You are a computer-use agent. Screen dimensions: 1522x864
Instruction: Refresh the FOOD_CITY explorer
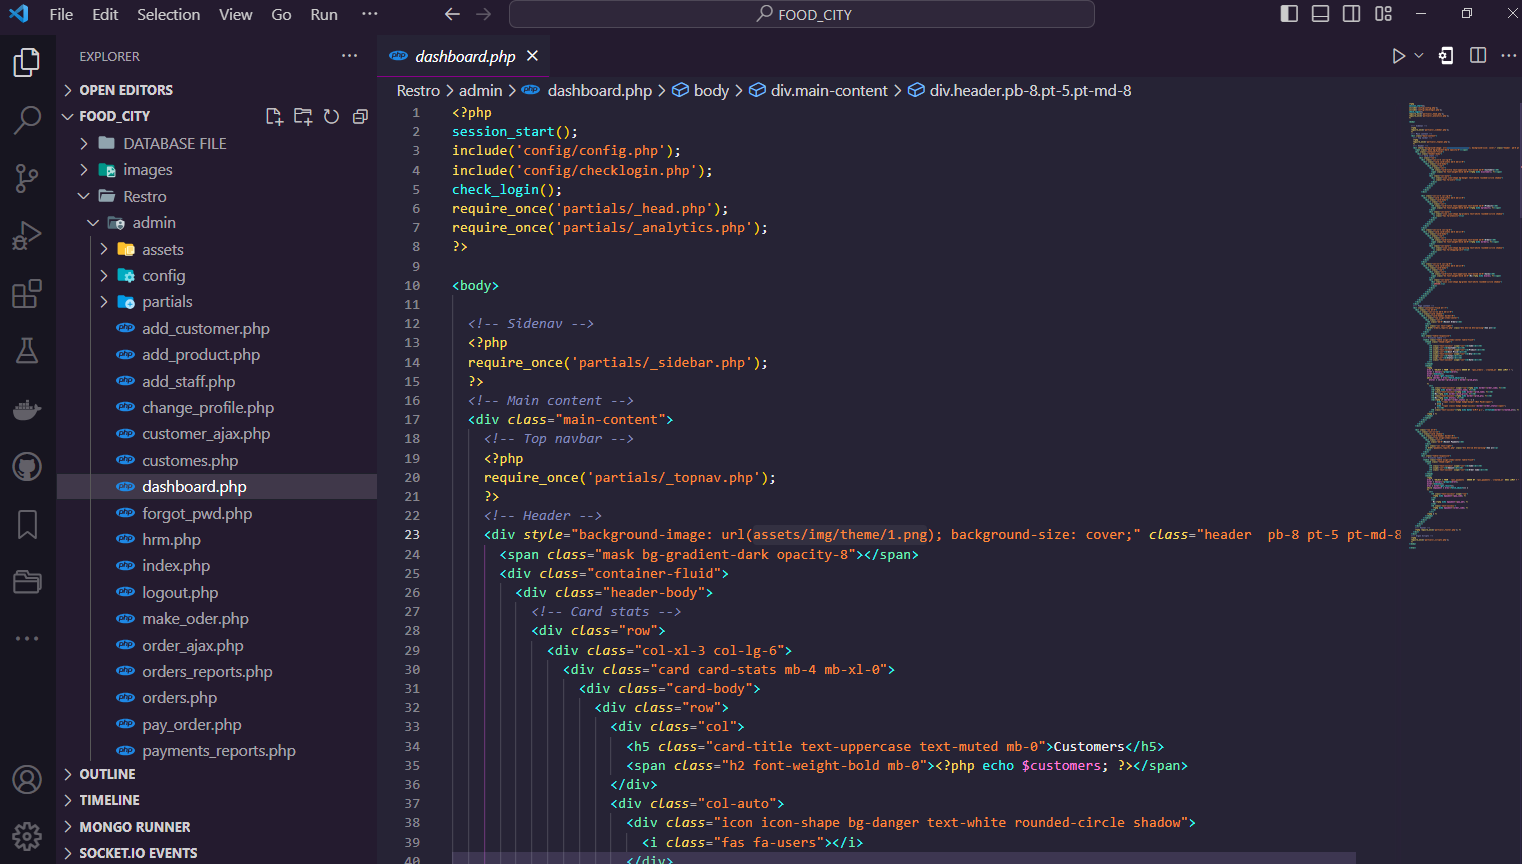point(331,116)
